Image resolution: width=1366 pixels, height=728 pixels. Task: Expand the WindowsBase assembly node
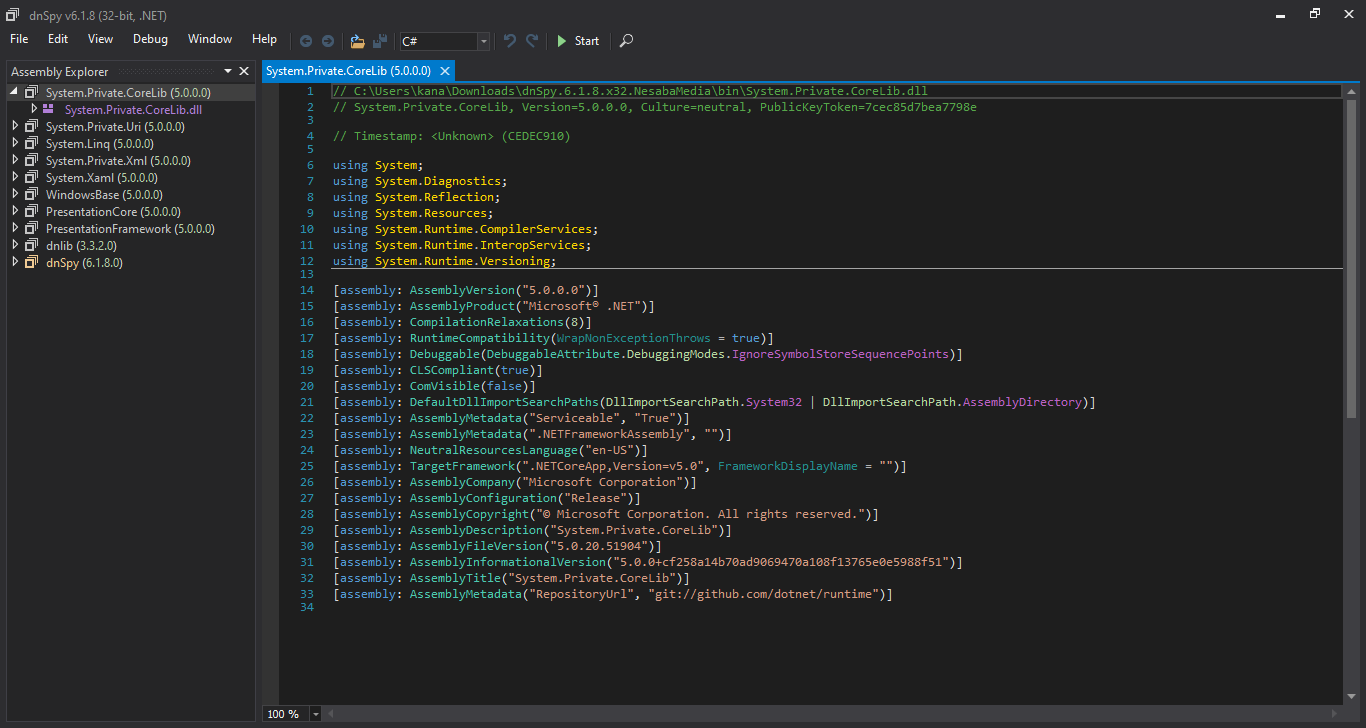(14, 195)
